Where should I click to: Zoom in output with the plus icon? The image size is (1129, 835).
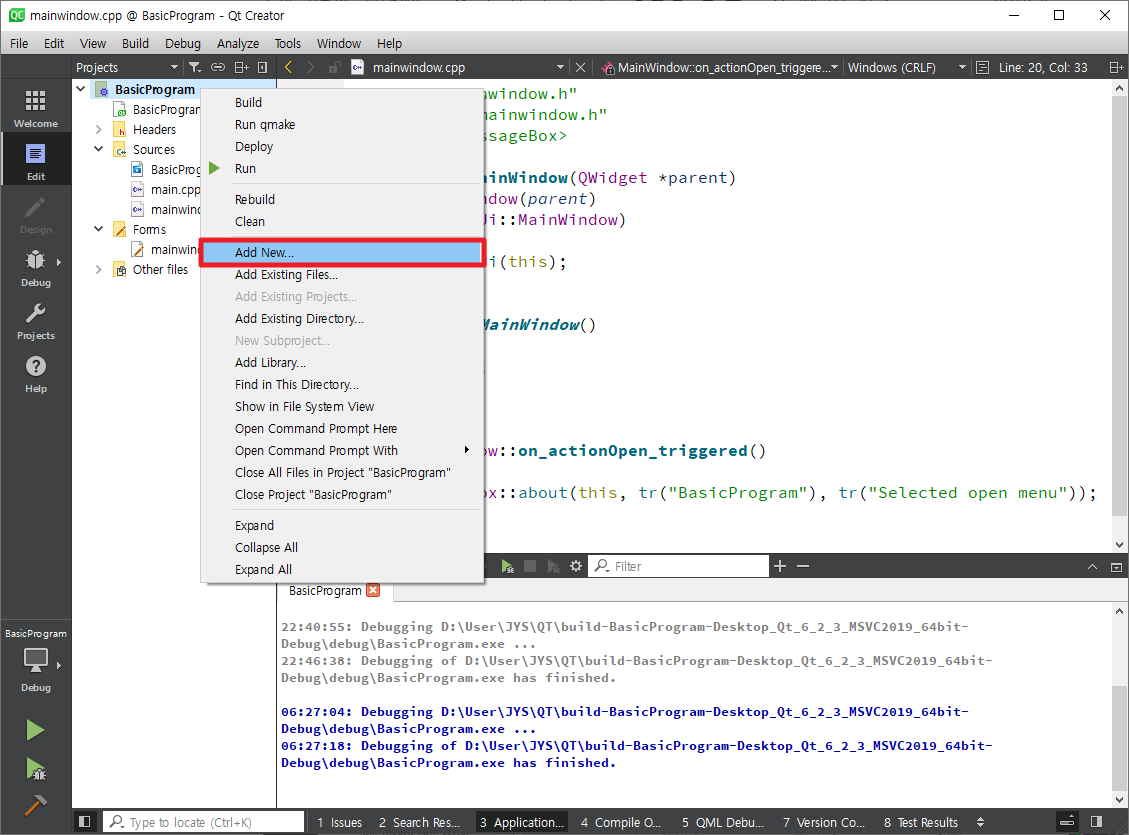click(780, 567)
